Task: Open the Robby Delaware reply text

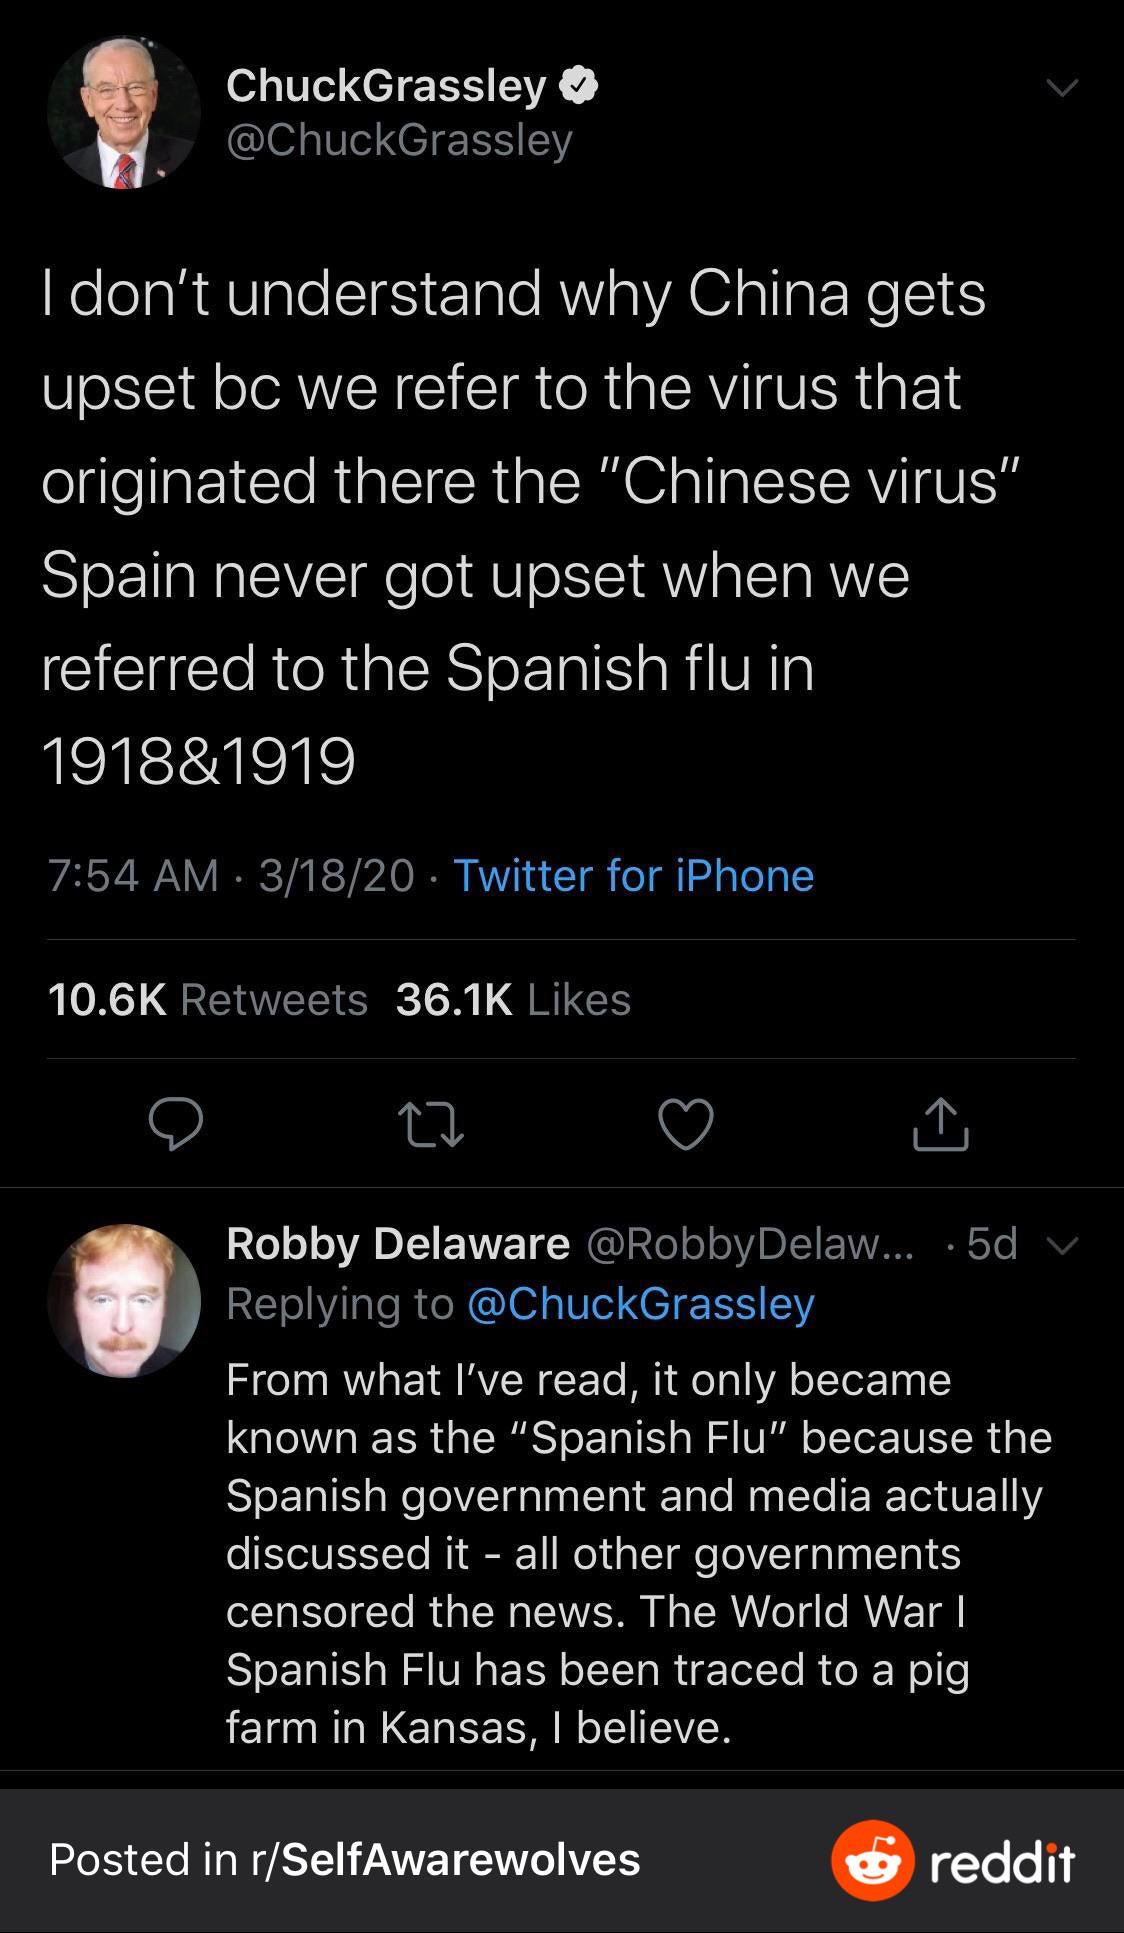Action: [638, 1552]
